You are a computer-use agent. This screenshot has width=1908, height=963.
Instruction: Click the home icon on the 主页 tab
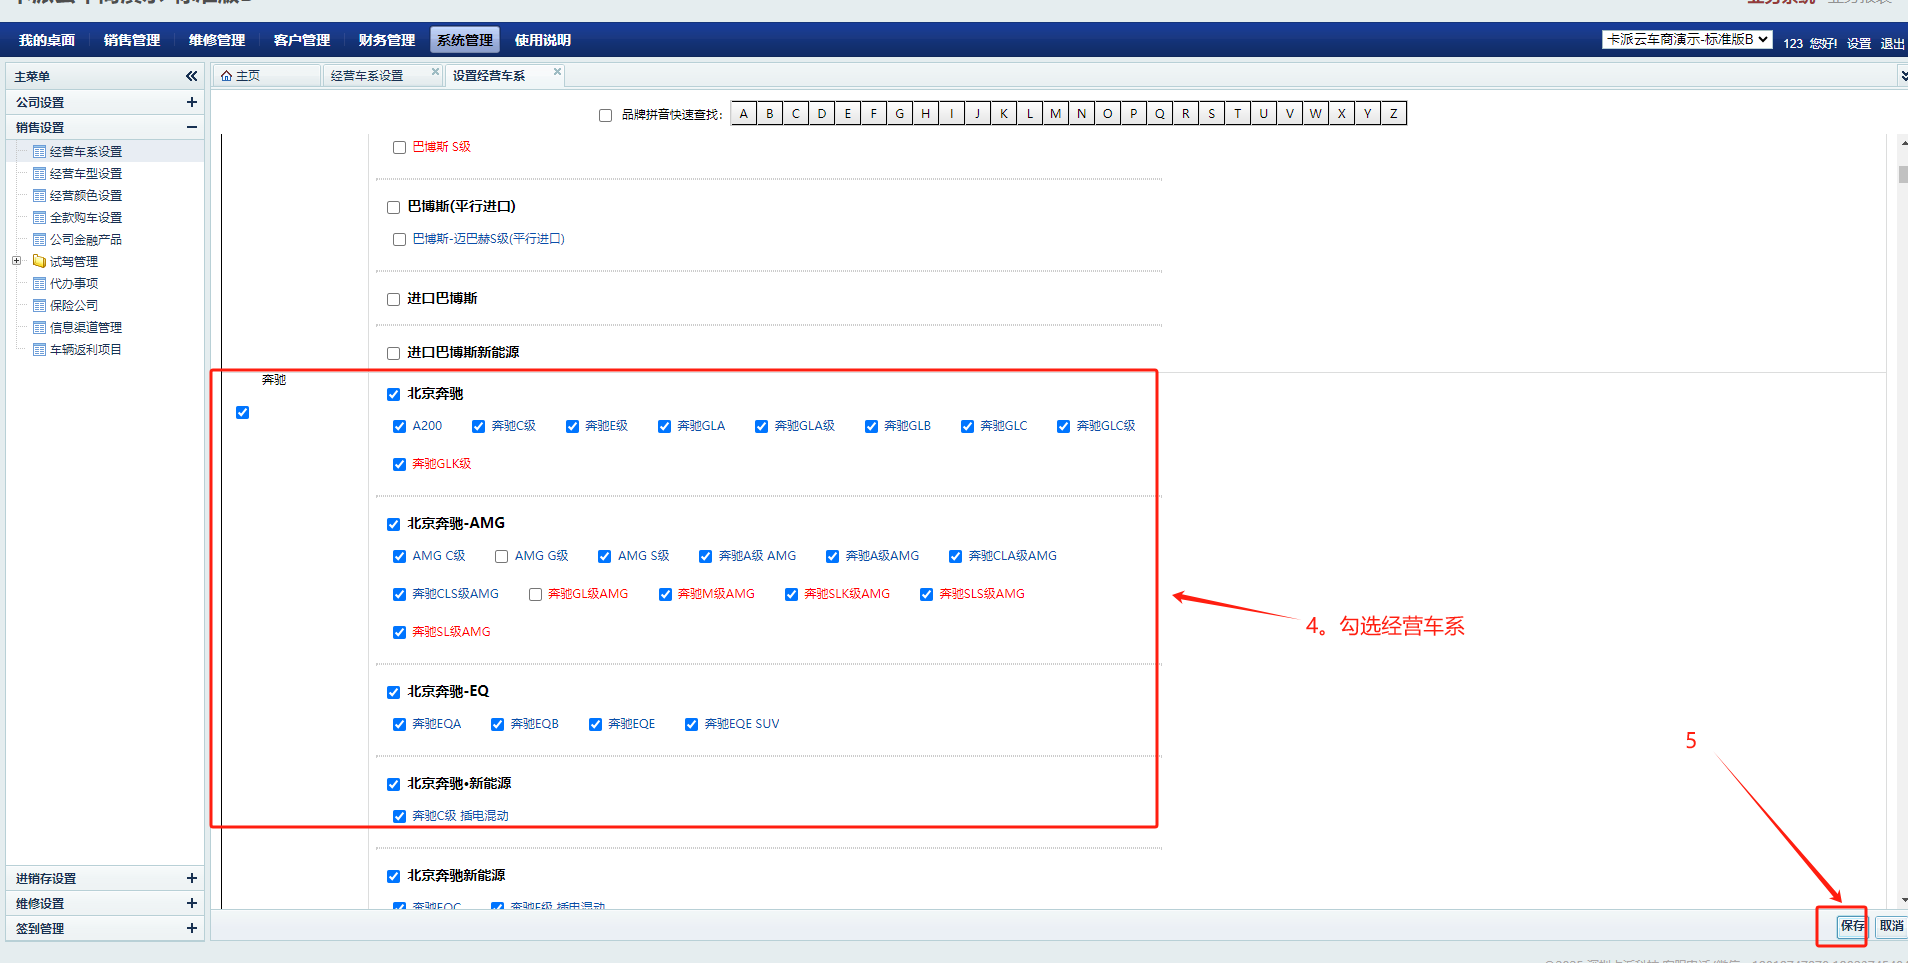227,76
